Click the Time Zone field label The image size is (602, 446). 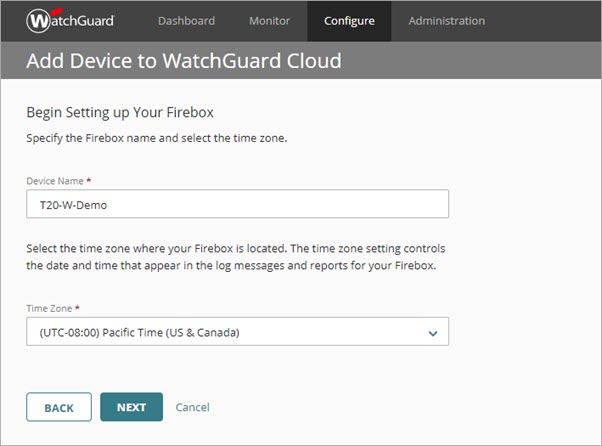tap(51, 308)
